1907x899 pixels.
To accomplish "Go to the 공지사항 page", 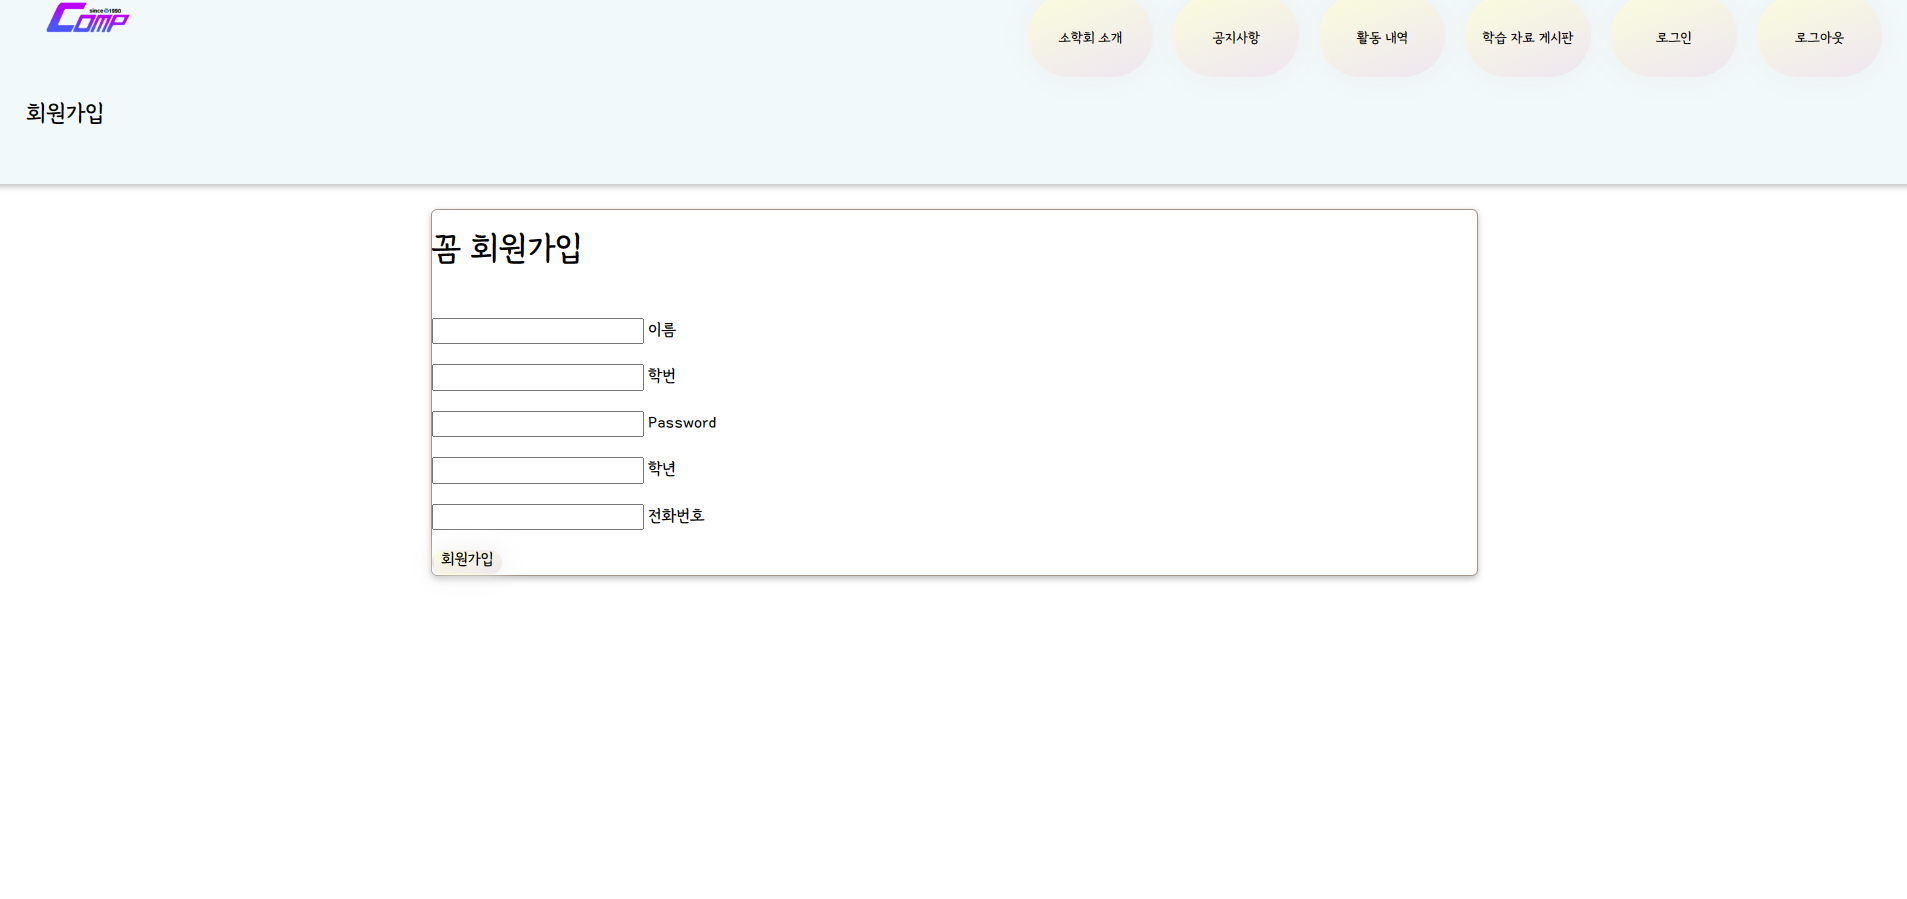I will click(x=1236, y=38).
